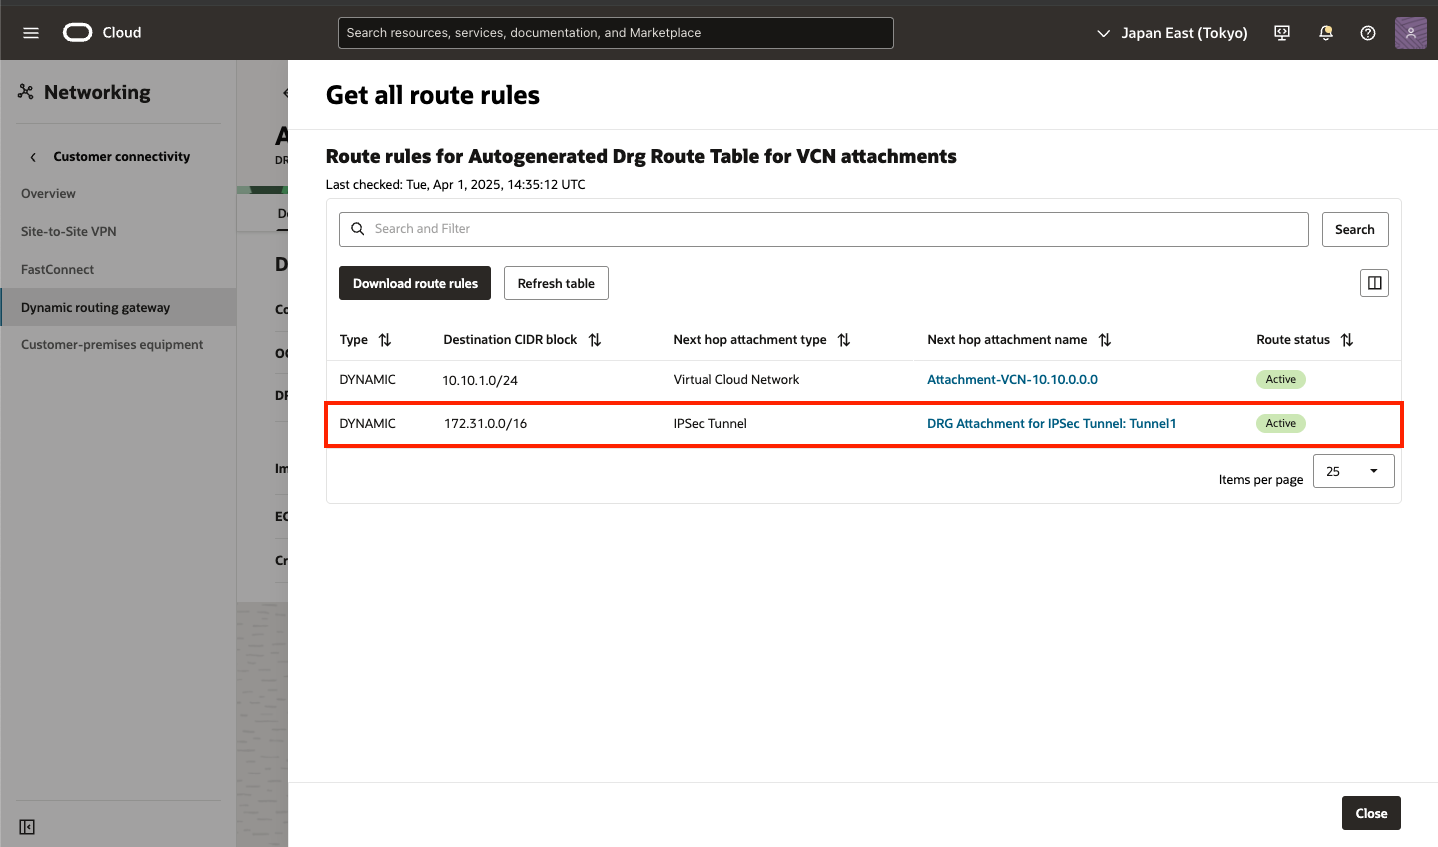Viewport: 1438px width, 847px height.
Task: Click the Search button
Action: point(1355,229)
